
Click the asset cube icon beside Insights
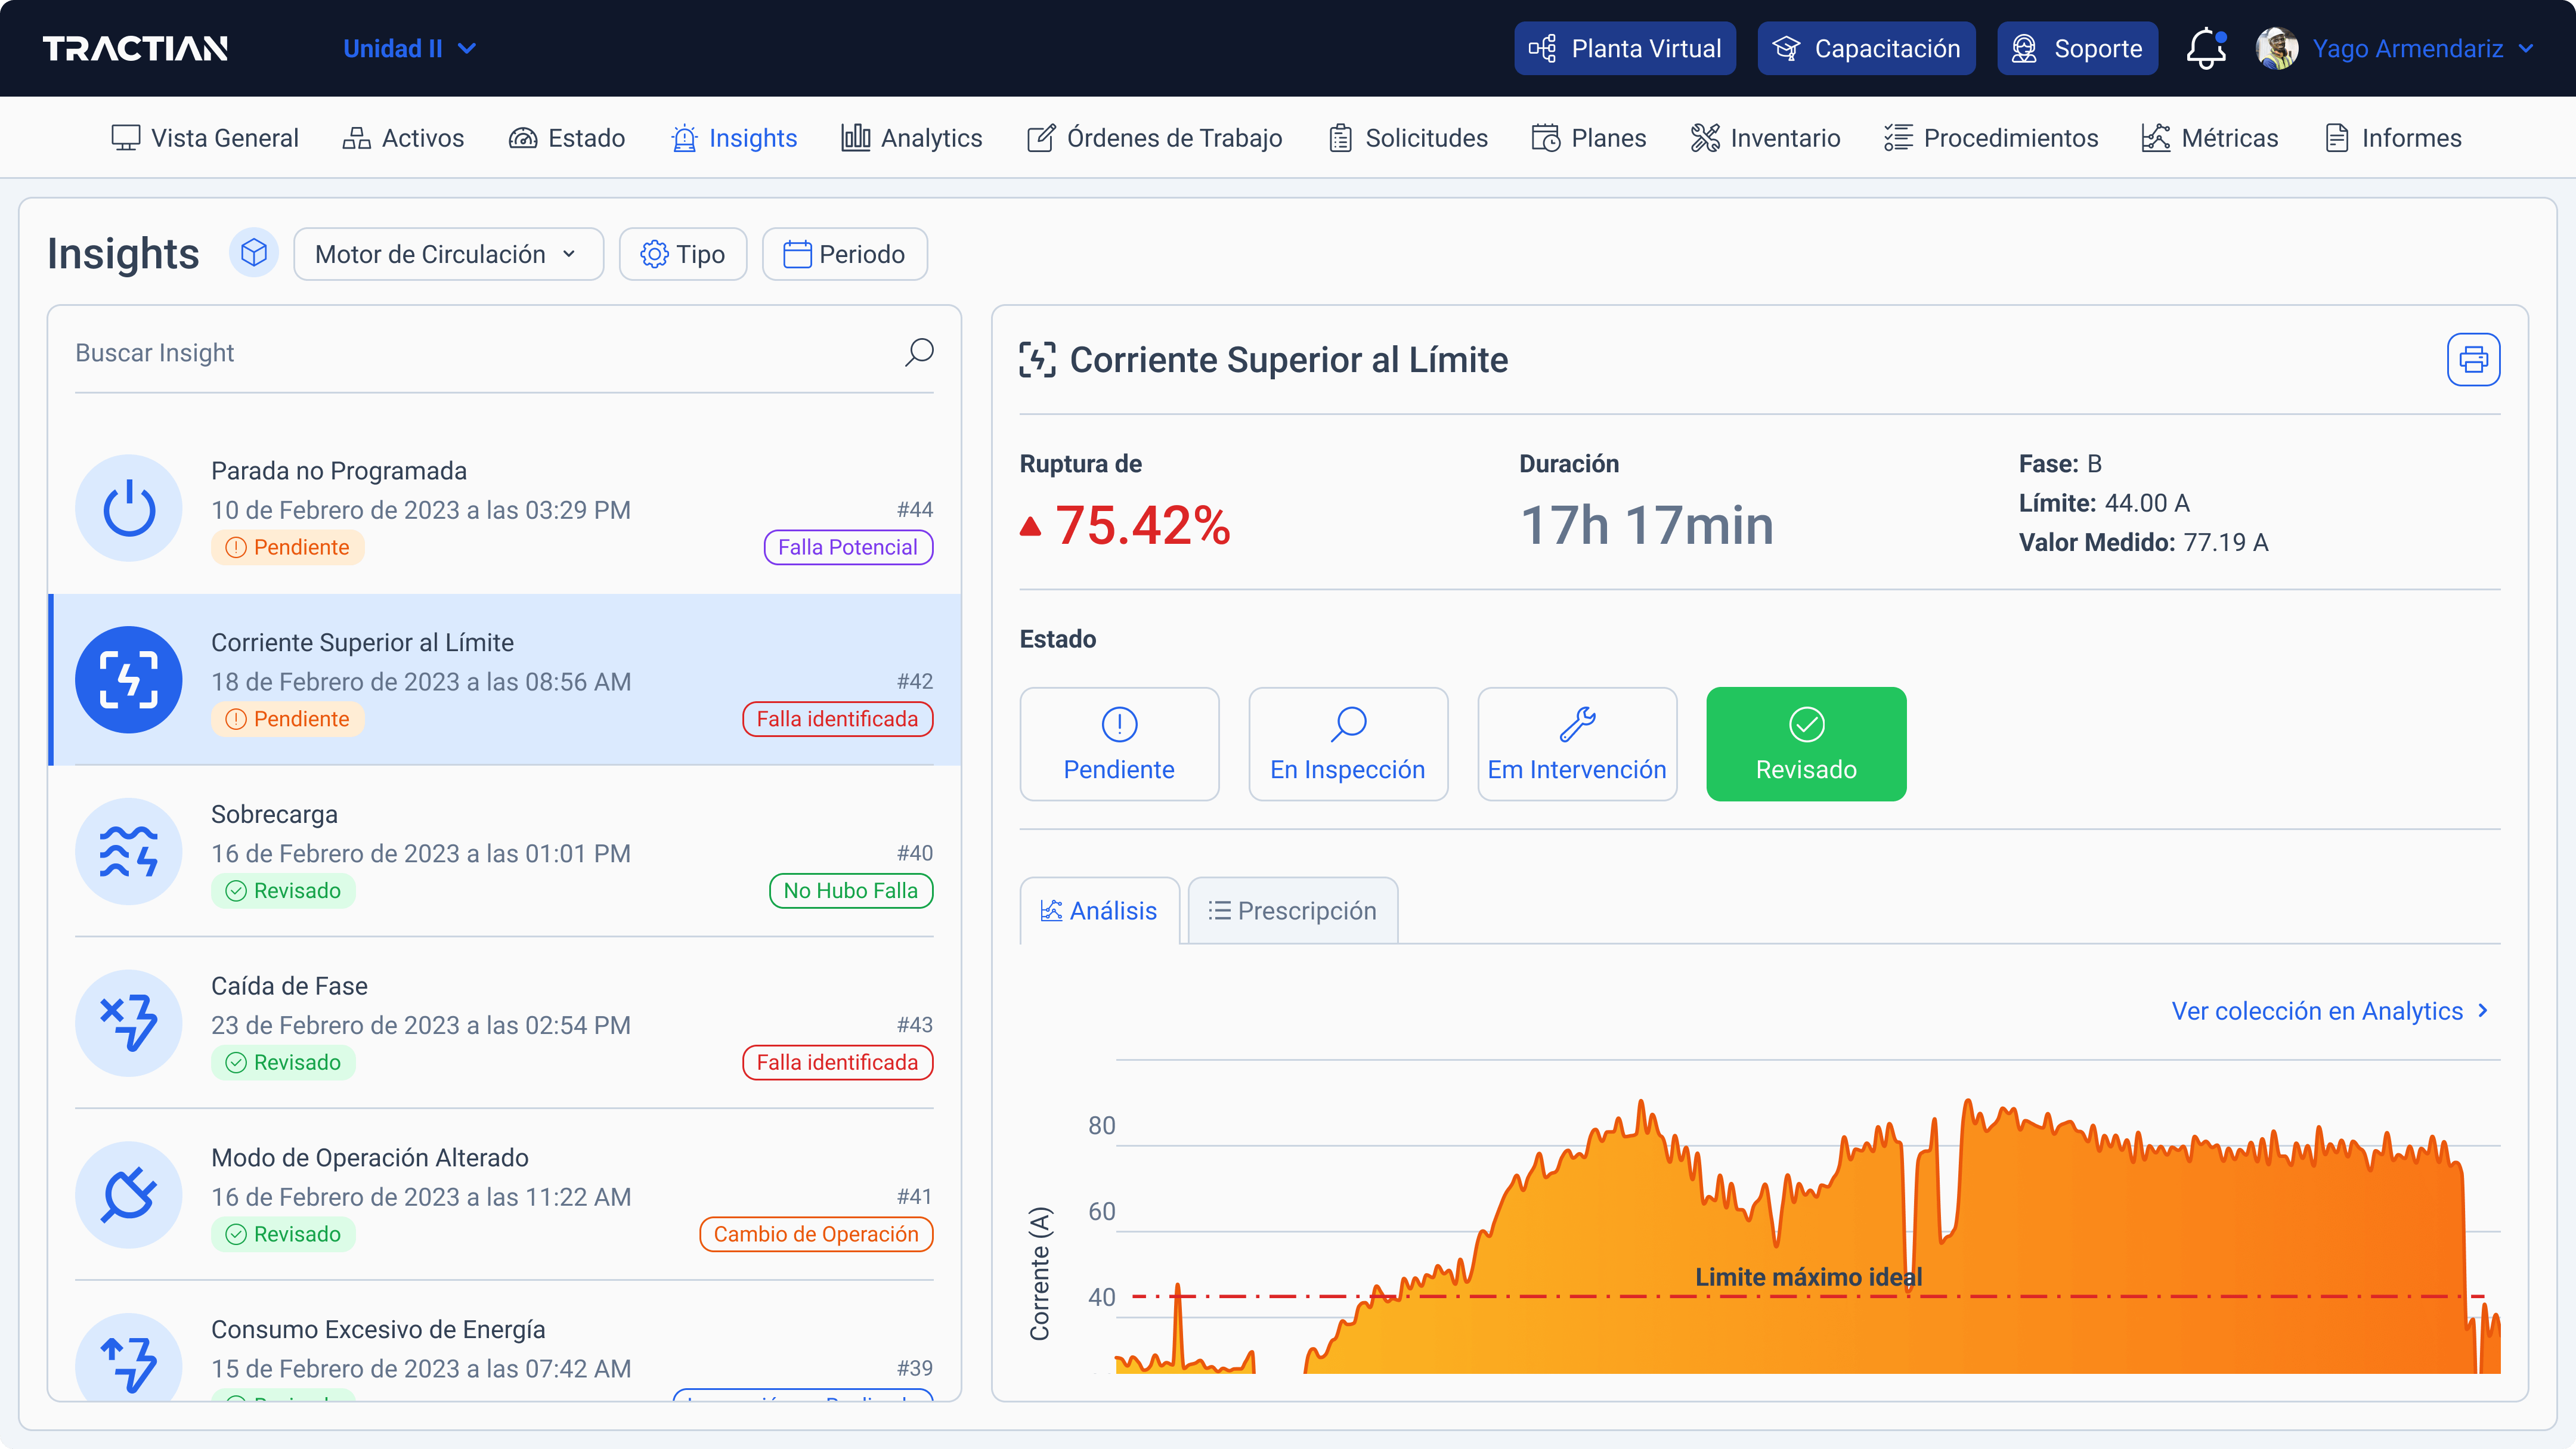click(x=254, y=253)
